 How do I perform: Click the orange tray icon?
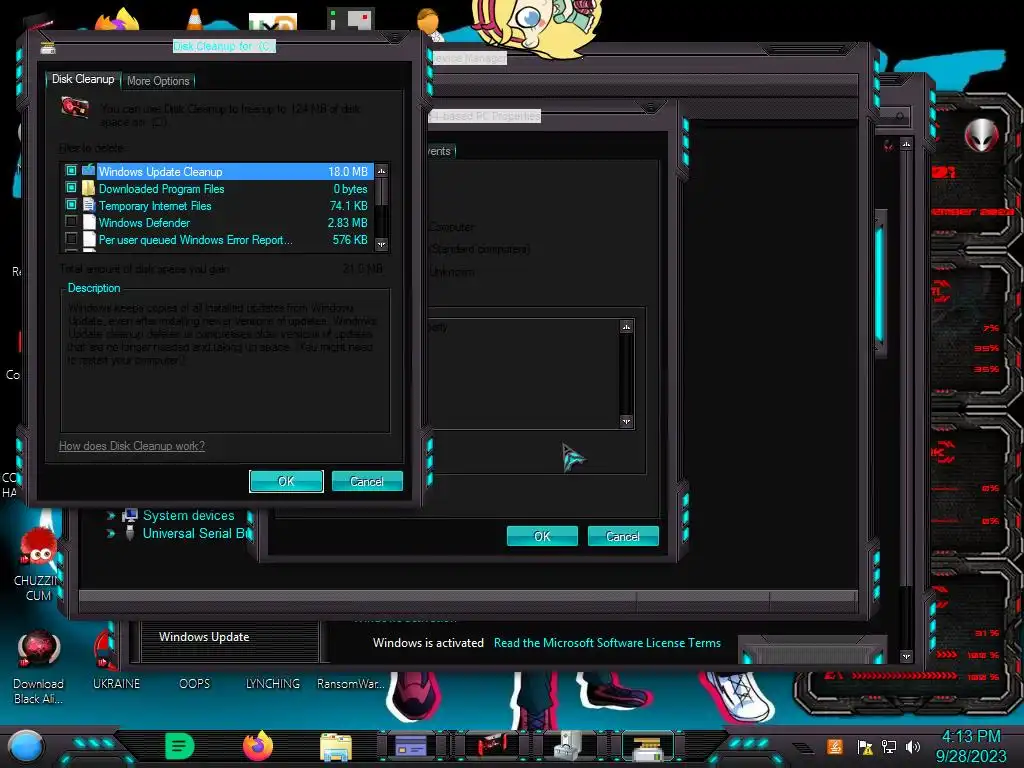point(835,746)
